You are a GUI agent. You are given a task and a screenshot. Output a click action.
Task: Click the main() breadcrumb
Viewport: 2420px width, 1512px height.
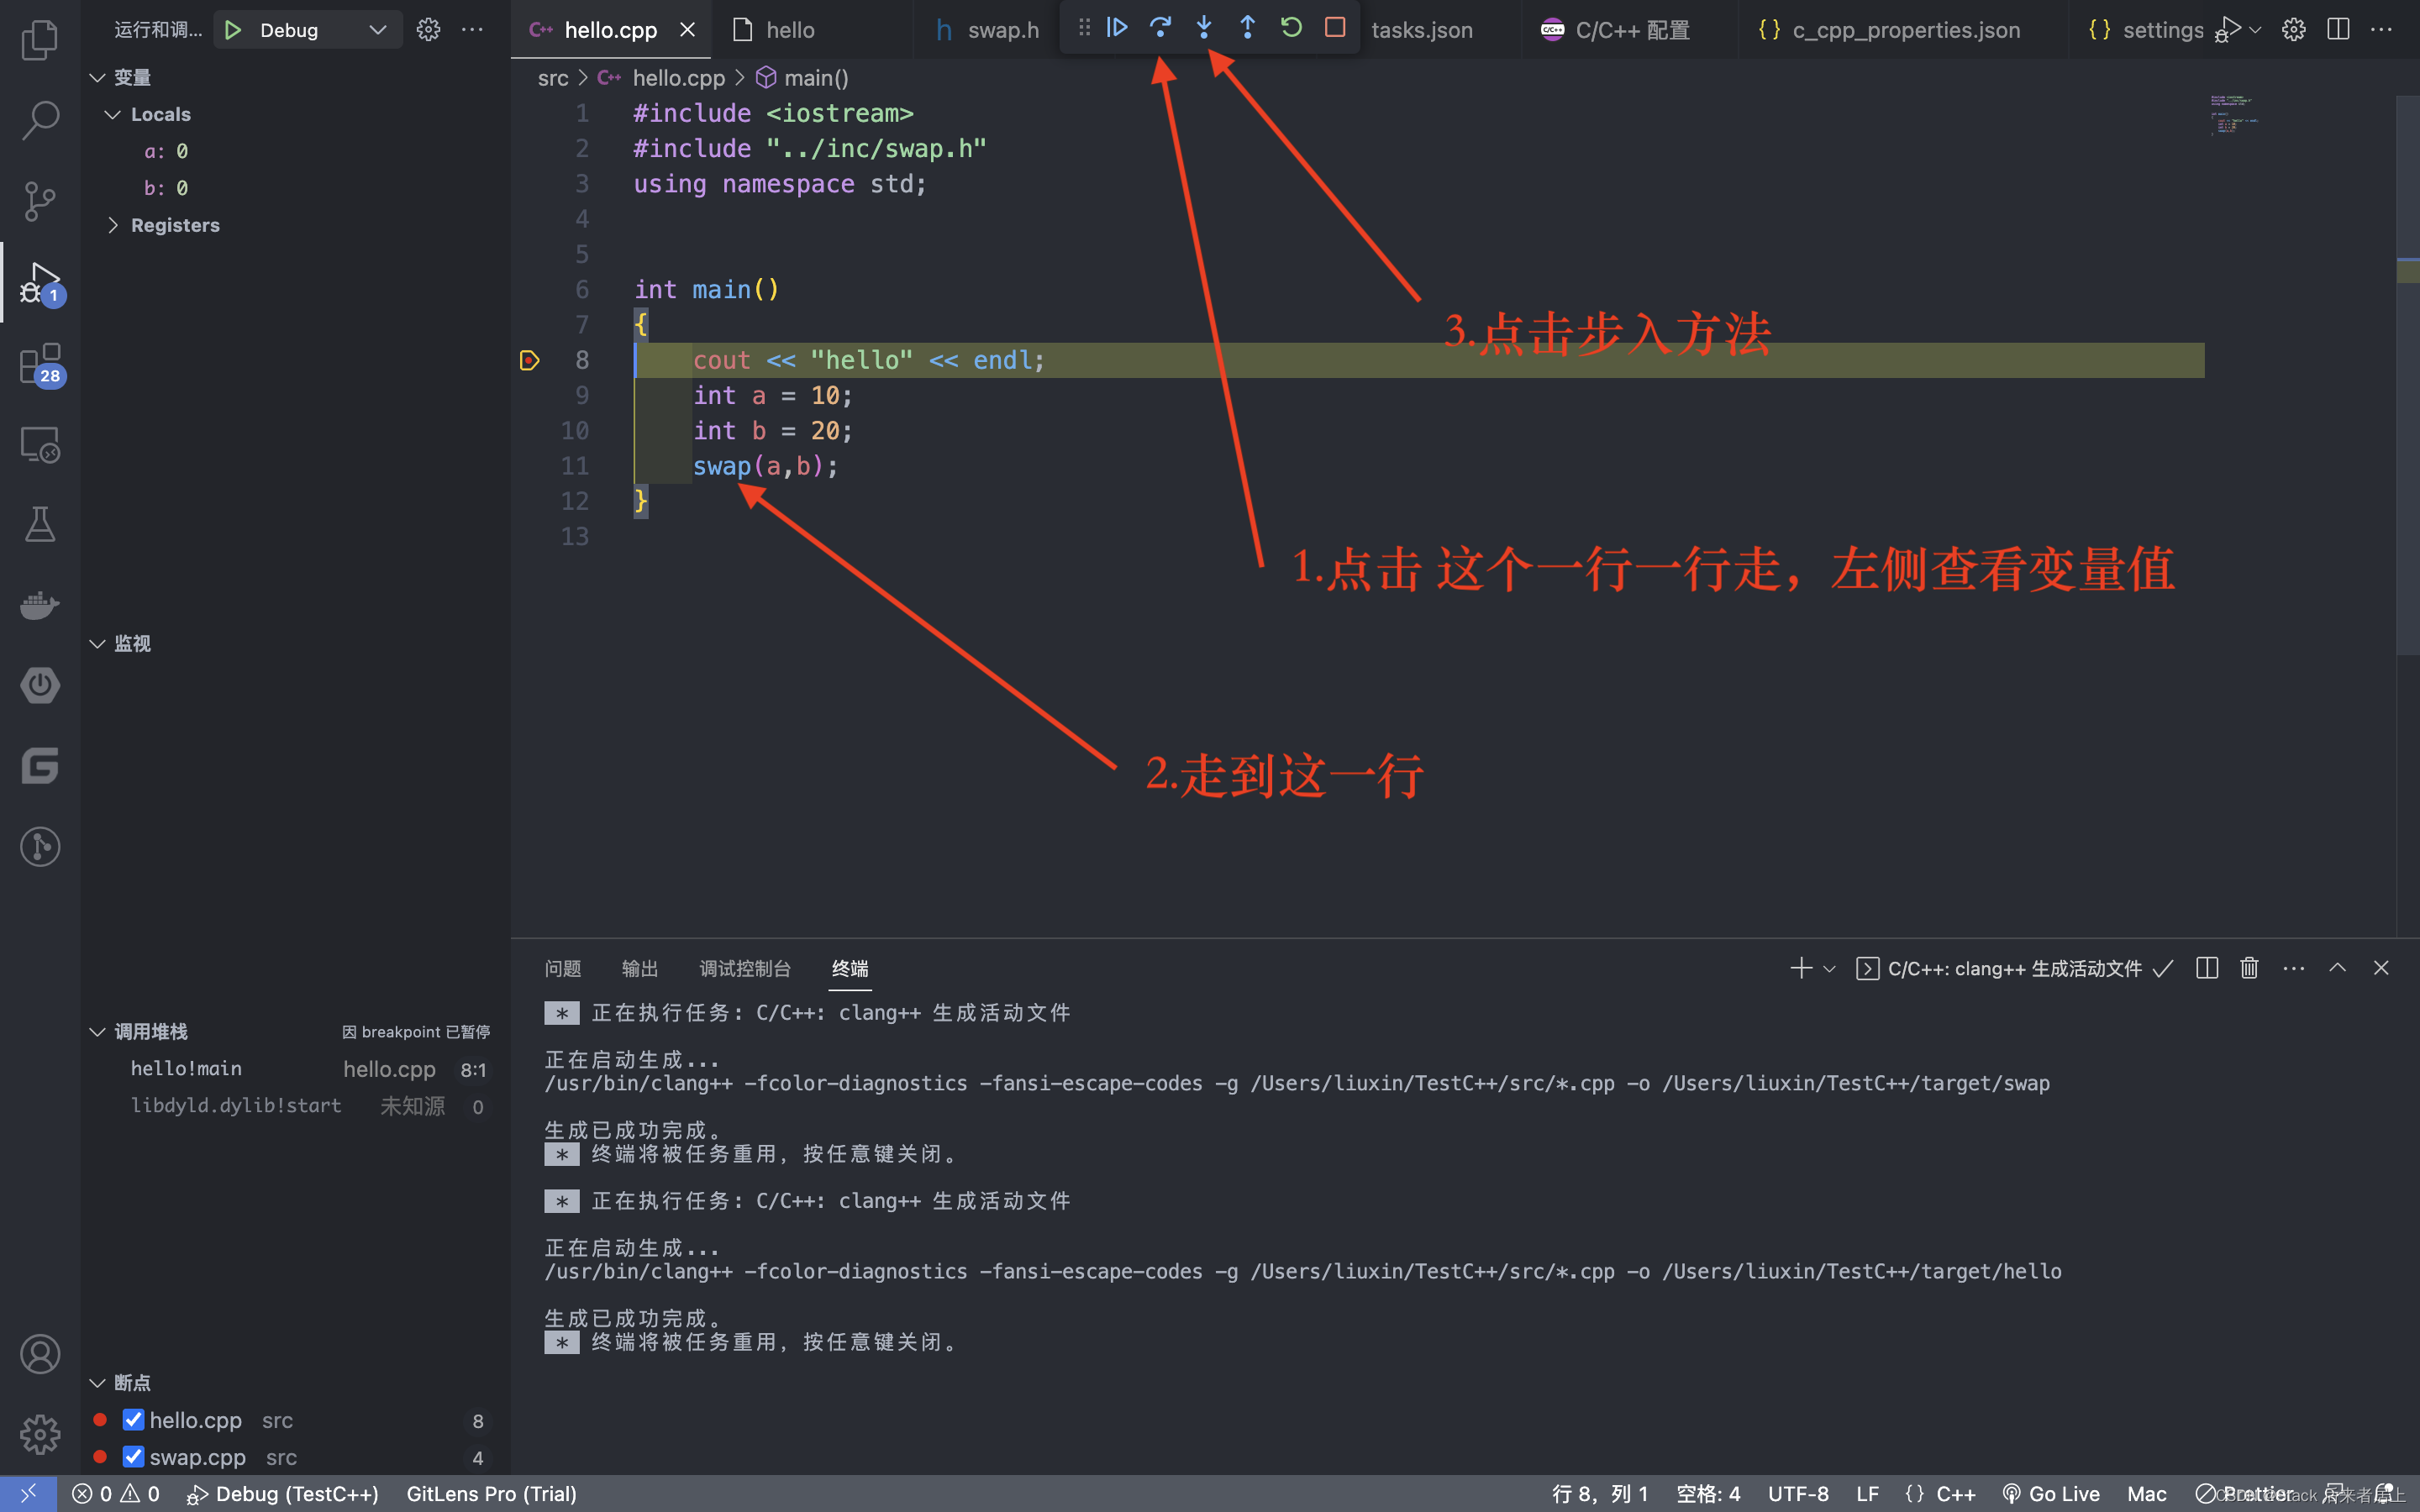pos(802,77)
